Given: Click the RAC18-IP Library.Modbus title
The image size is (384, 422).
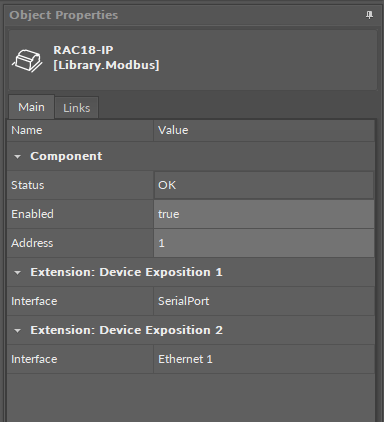Looking at the screenshot, I should tap(106, 57).
